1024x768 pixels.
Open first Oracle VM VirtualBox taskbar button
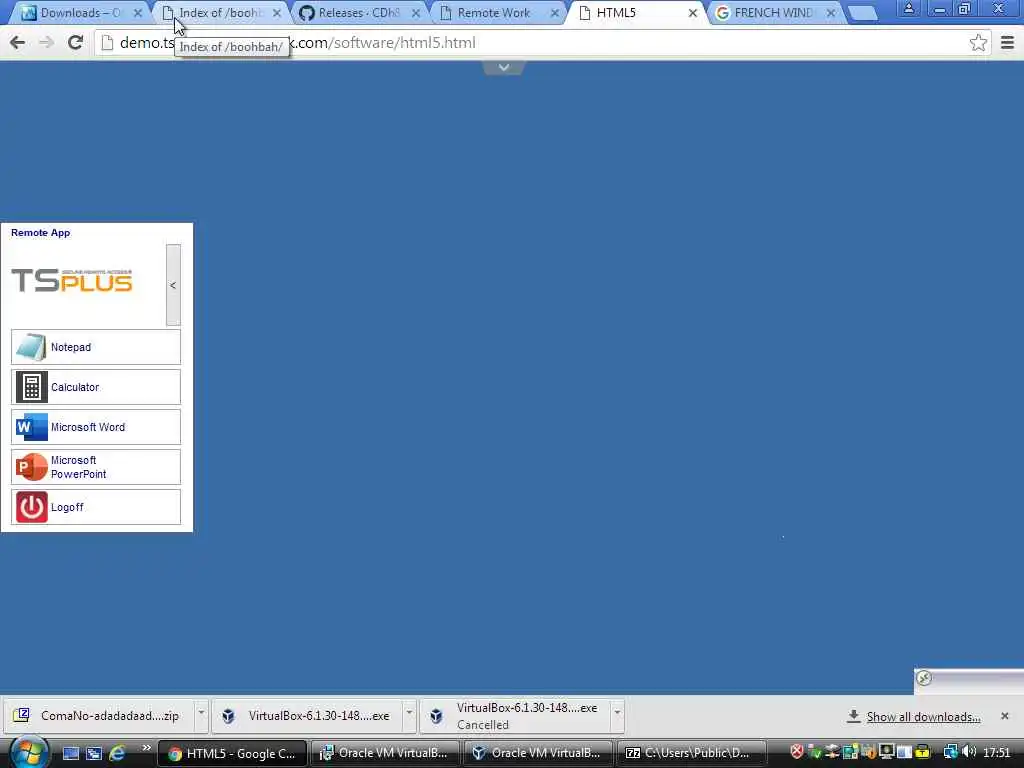(x=385, y=753)
